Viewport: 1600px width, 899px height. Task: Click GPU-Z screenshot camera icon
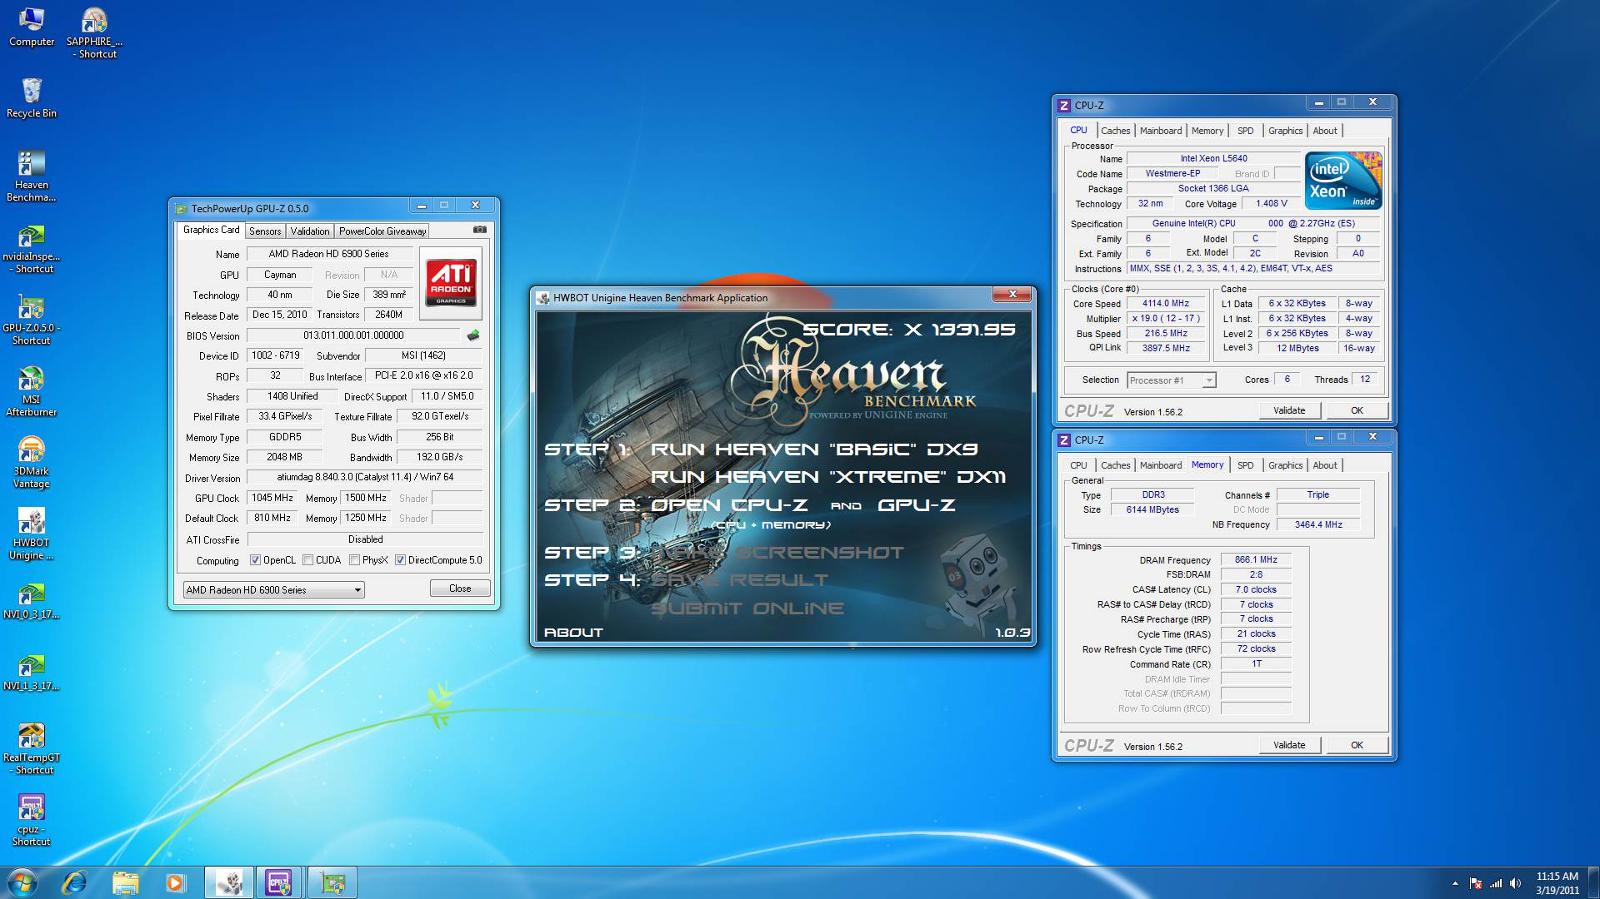(480, 230)
